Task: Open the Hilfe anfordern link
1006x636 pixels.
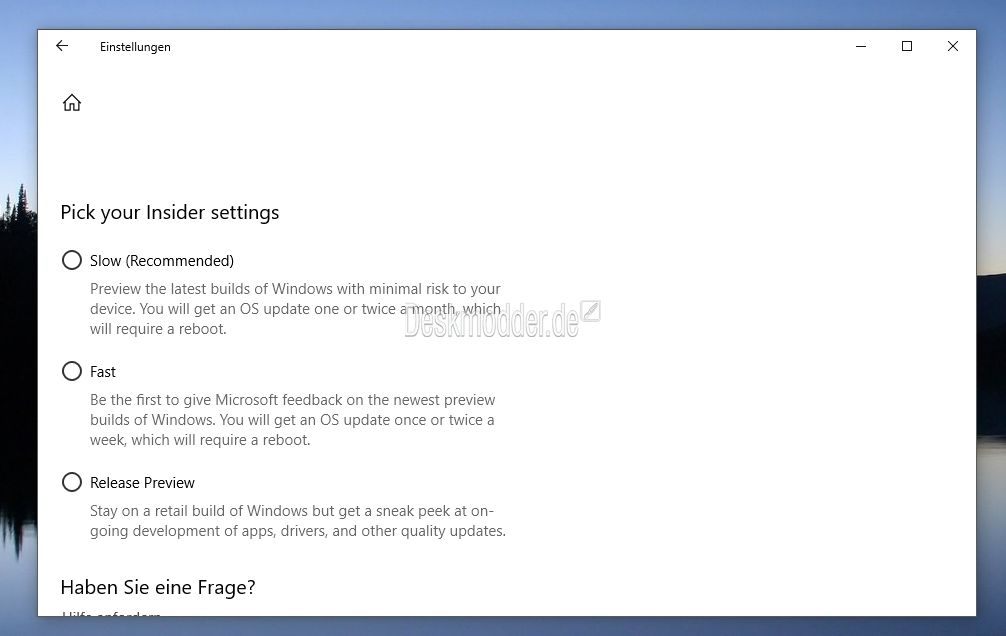Action: coord(111,614)
